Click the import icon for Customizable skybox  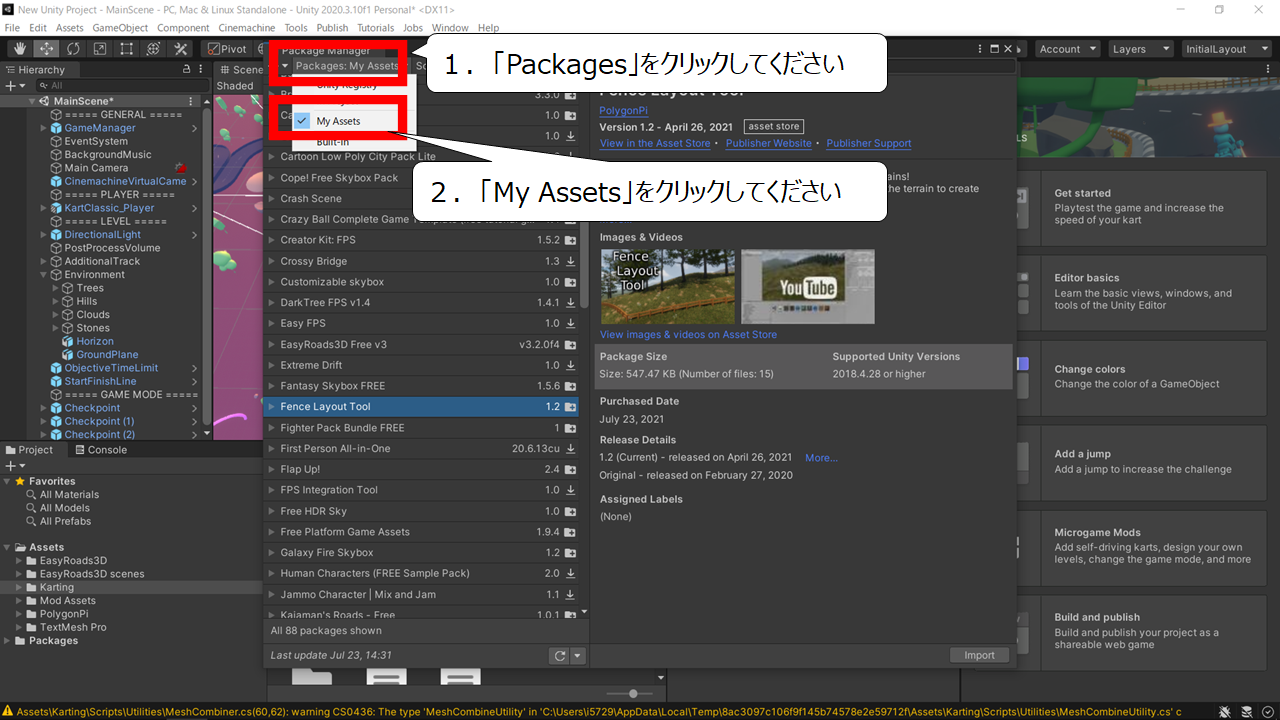click(x=570, y=282)
